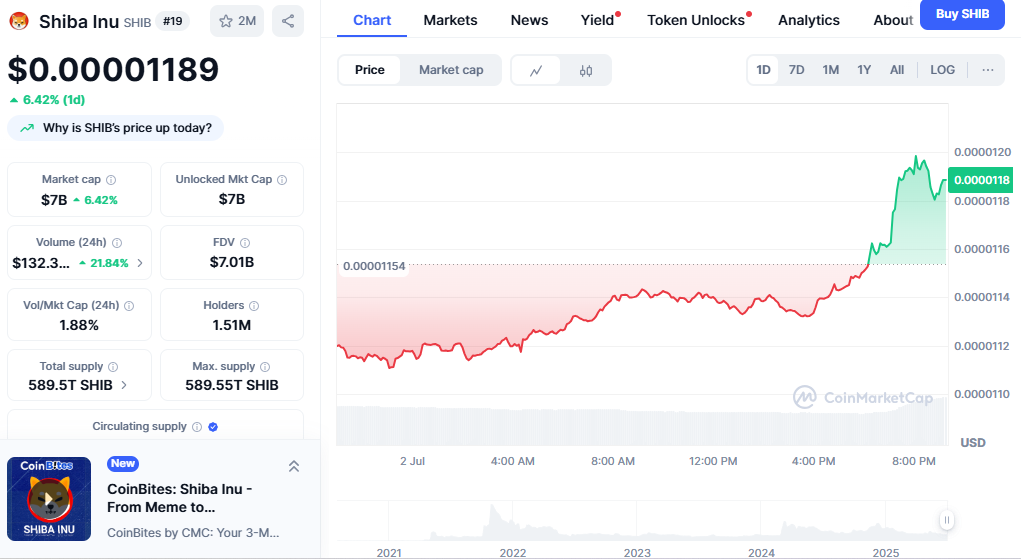
Task: Open the Analytics tab
Action: point(809,20)
